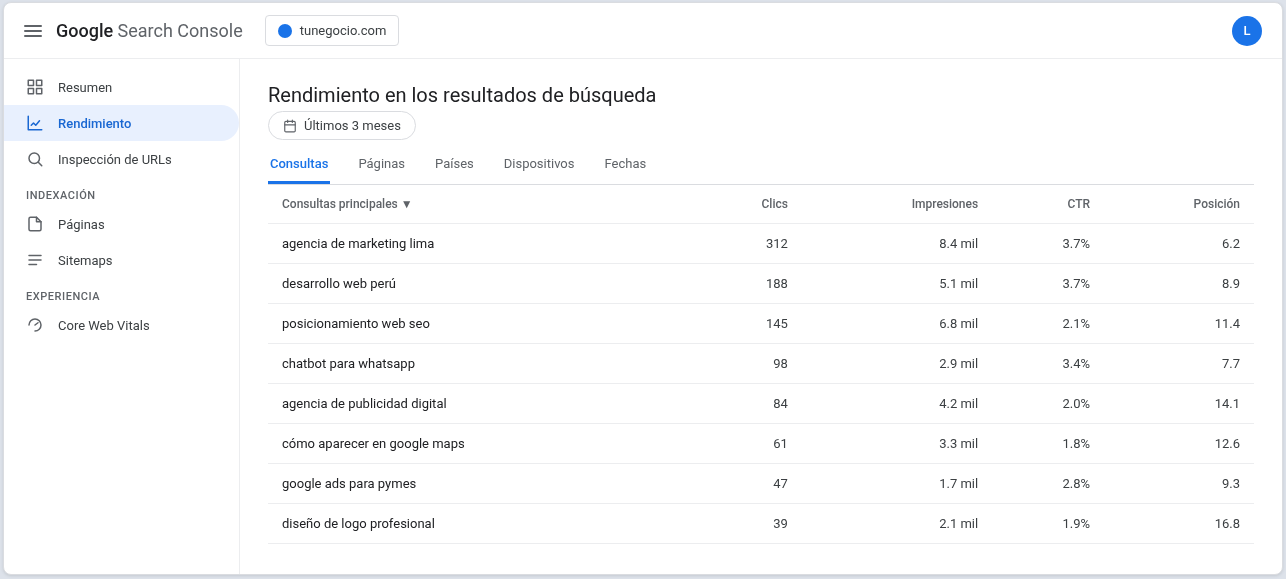Click the 16.8 position value
Image resolution: width=1286 pixels, height=579 pixels.
point(1227,524)
